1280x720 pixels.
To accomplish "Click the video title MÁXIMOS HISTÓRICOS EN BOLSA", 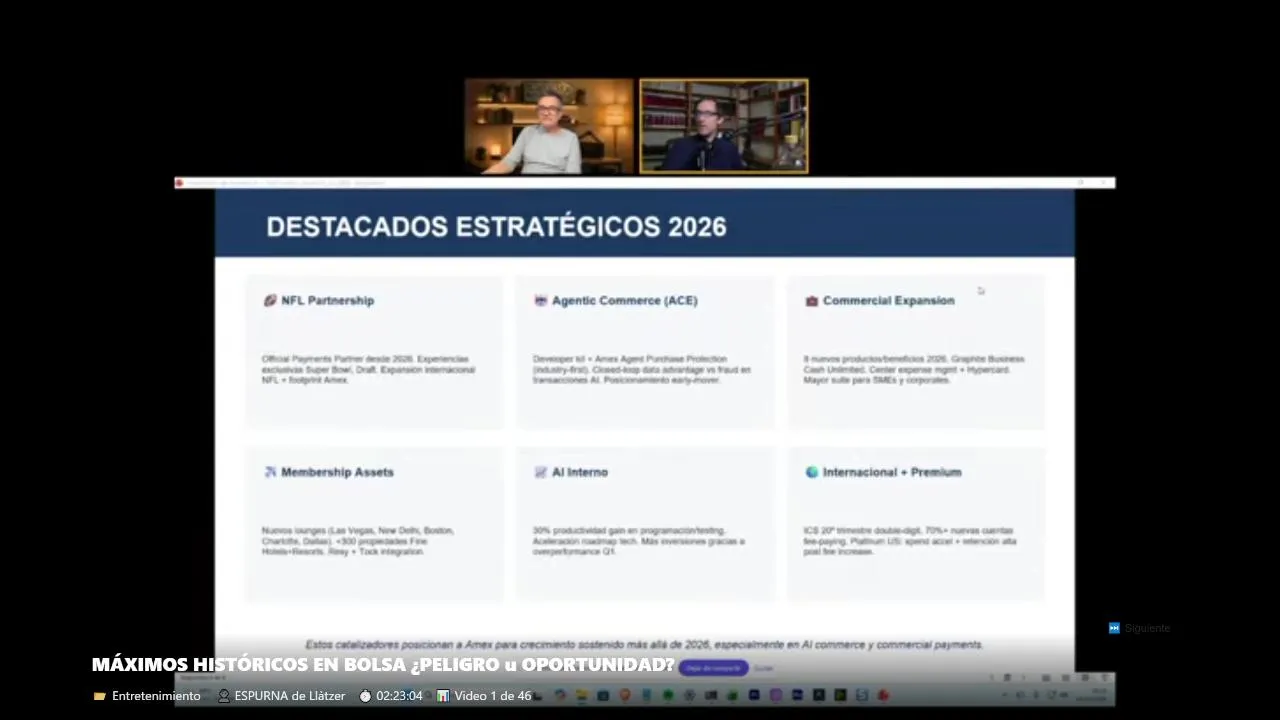I will click(383, 665).
